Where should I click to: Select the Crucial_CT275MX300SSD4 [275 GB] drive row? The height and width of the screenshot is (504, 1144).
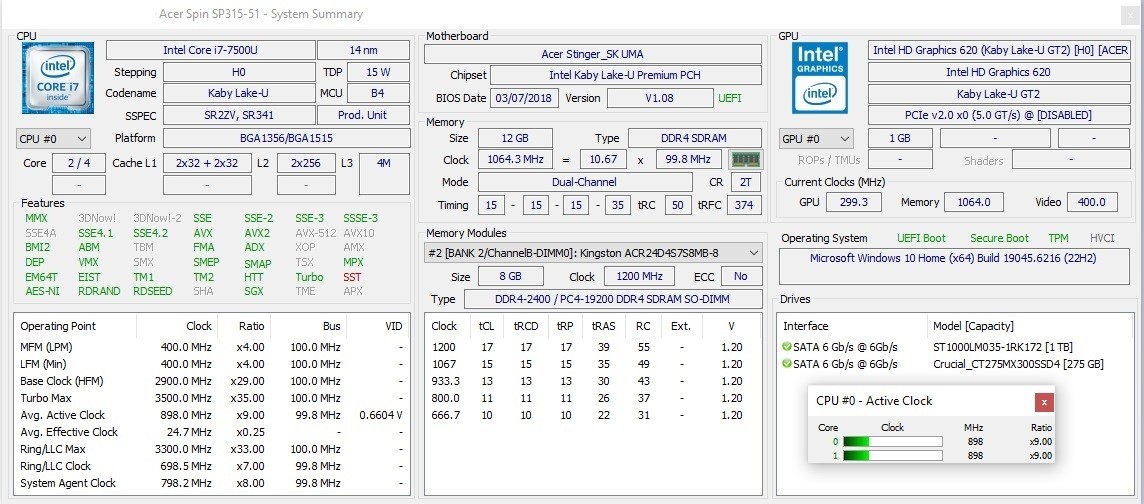pyautogui.click(x=954, y=364)
